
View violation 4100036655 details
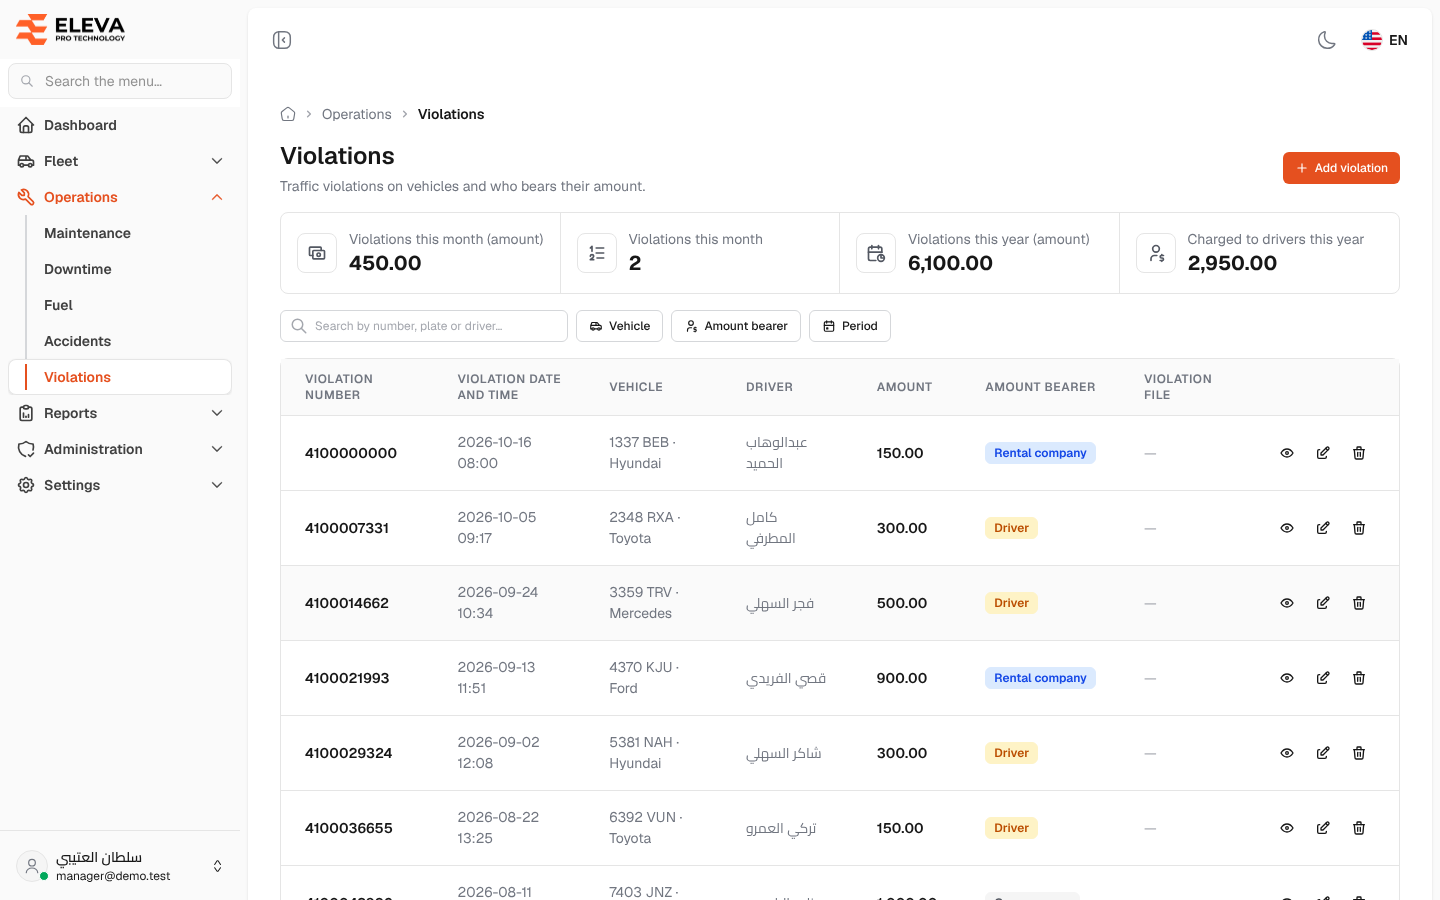pyautogui.click(x=1287, y=828)
